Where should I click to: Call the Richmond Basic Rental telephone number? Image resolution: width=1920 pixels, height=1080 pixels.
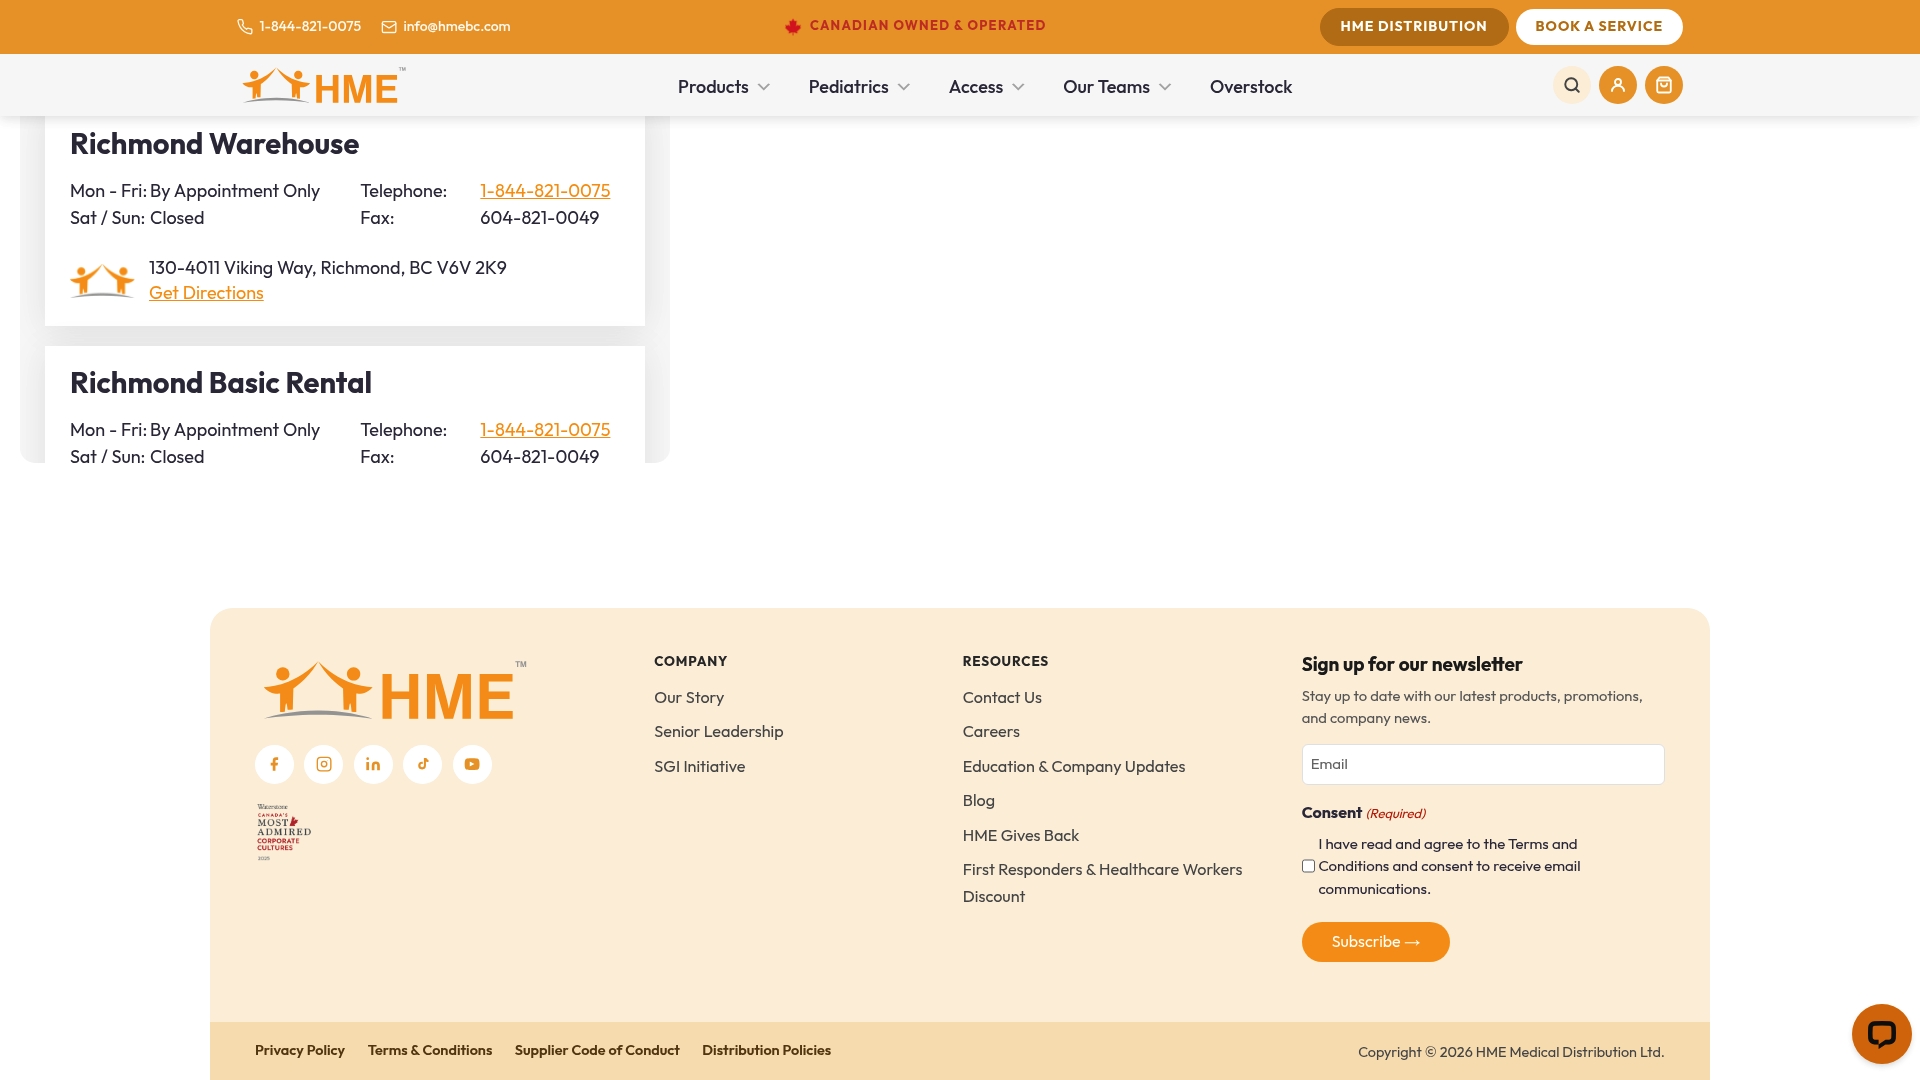tap(545, 430)
